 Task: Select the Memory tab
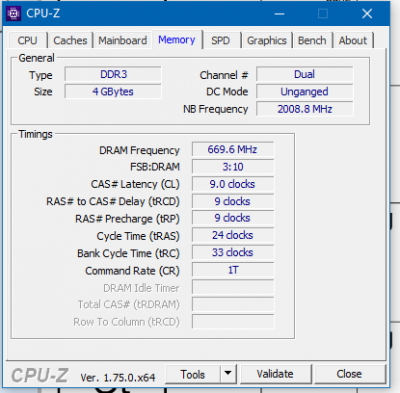tap(177, 40)
